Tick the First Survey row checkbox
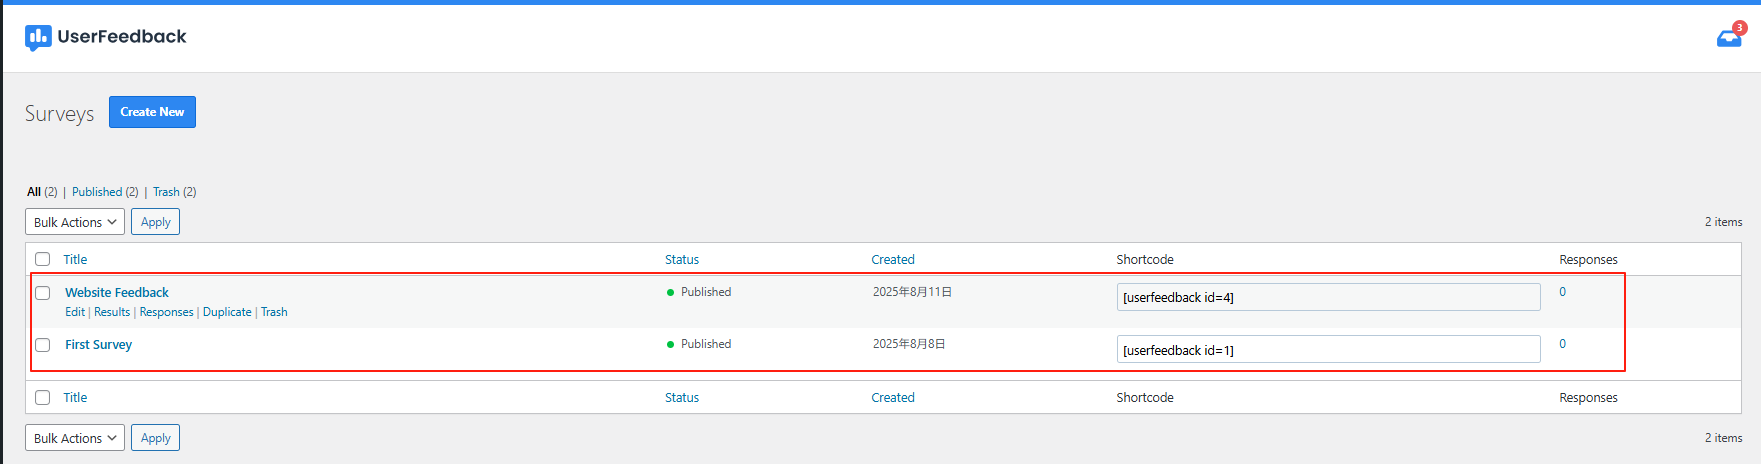Viewport: 1761px width, 464px height. click(43, 345)
